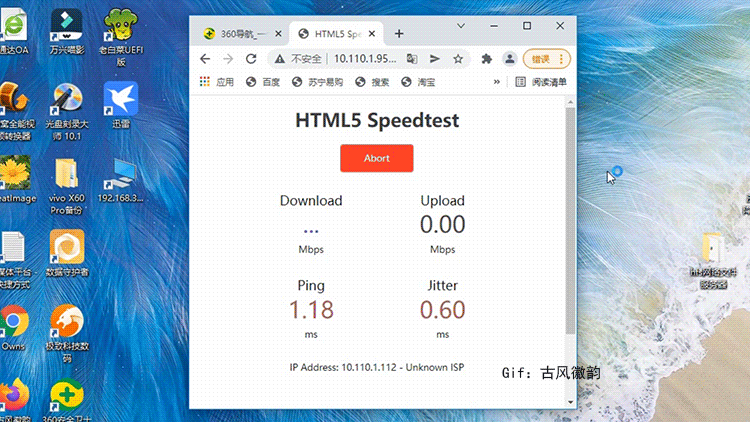Open a new tab with plus button
Screen dimensions: 750x422
click(x=399, y=34)
